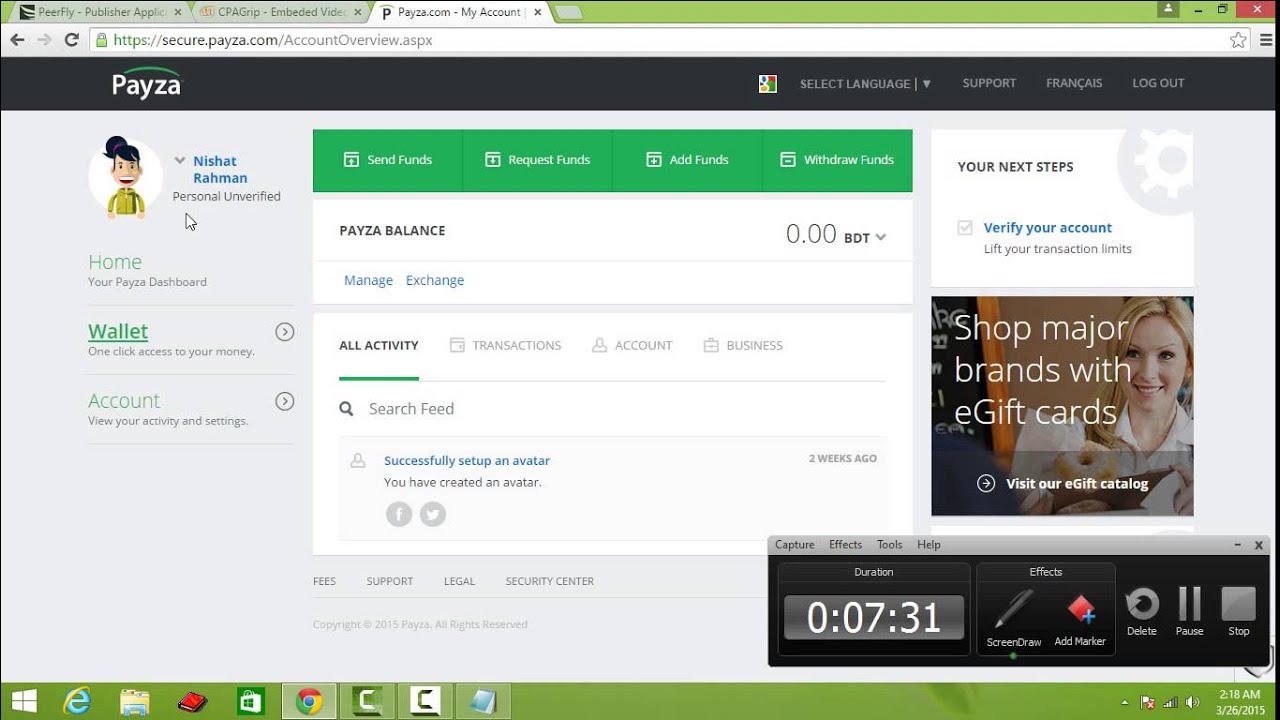Activate the ScreenDraw pen tool
Screen dimensions: 1280x720
[x=1014, y=618]
